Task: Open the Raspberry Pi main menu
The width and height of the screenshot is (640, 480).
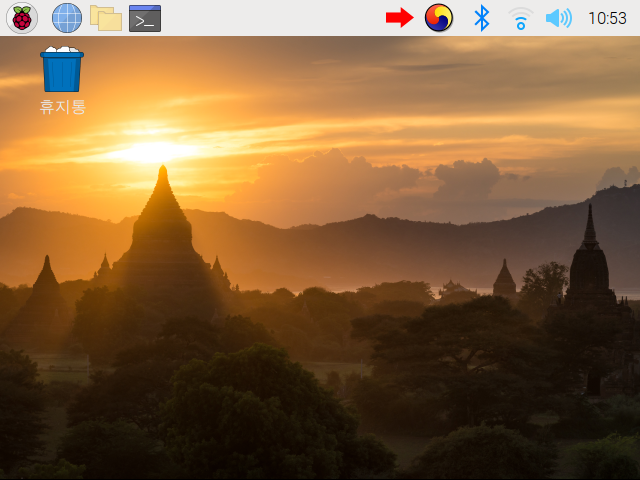Action: (x=22, y=18)
